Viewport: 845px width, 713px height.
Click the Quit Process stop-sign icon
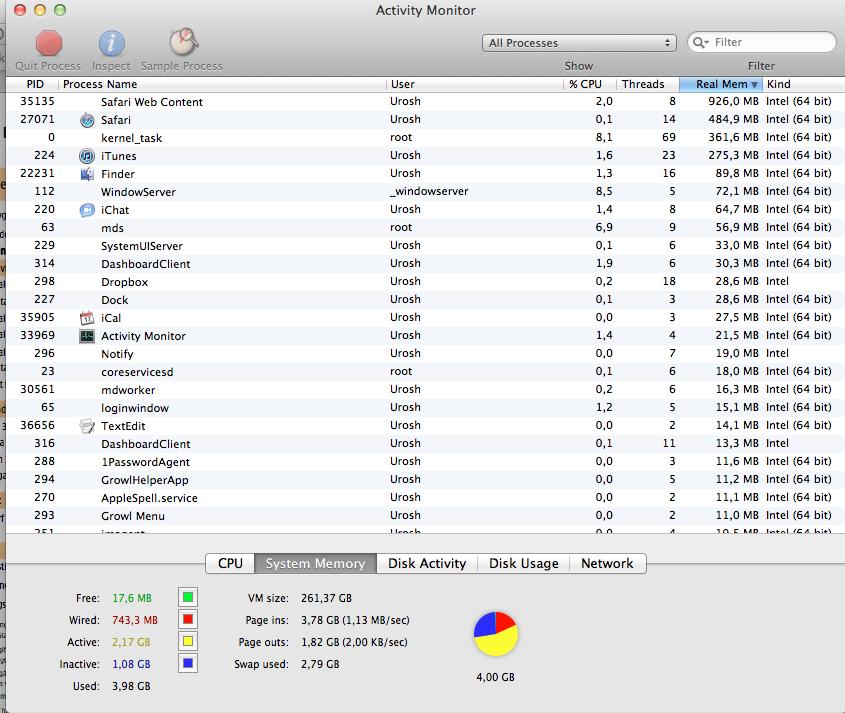pyautogui.click(x=49, y=43)
